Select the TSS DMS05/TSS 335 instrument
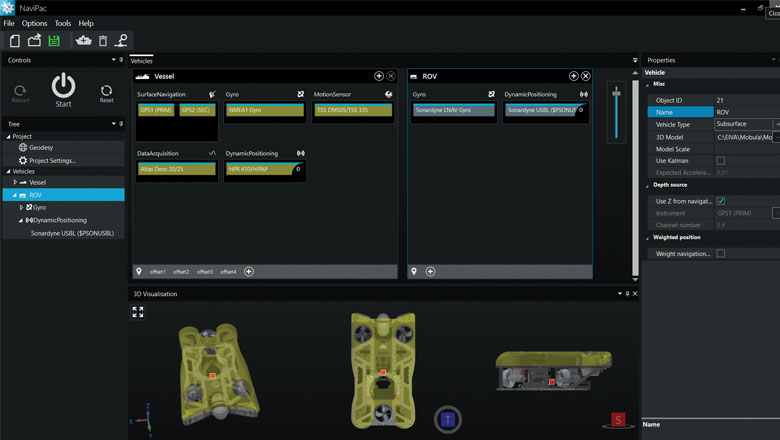780x440 pixels. pos(353,110)
